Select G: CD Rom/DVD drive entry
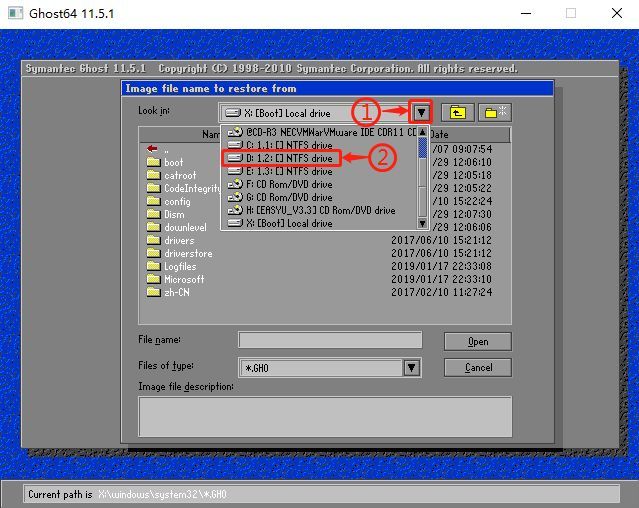This screenshot has width=639, height=508. 320,197
